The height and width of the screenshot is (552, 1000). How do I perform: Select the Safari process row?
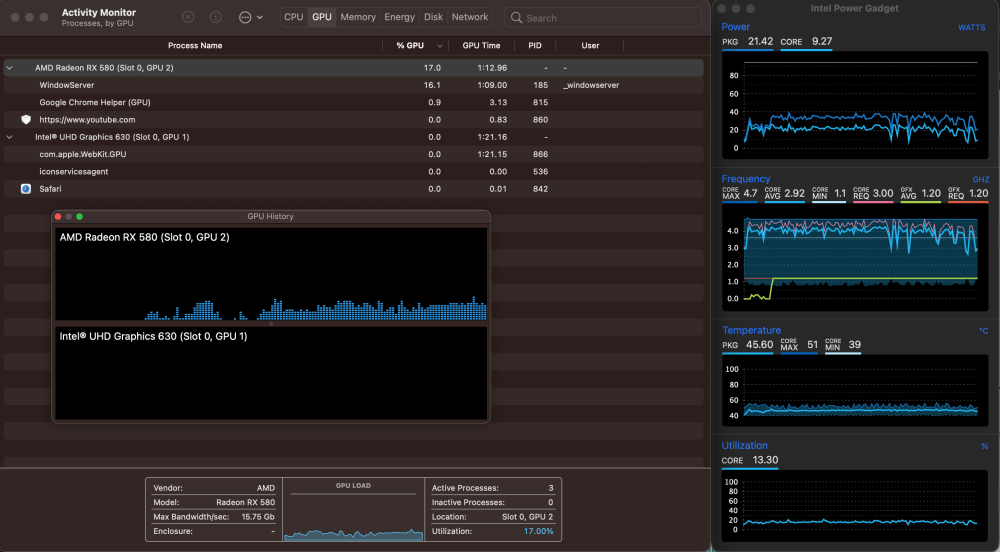click(x=353, y=189)
